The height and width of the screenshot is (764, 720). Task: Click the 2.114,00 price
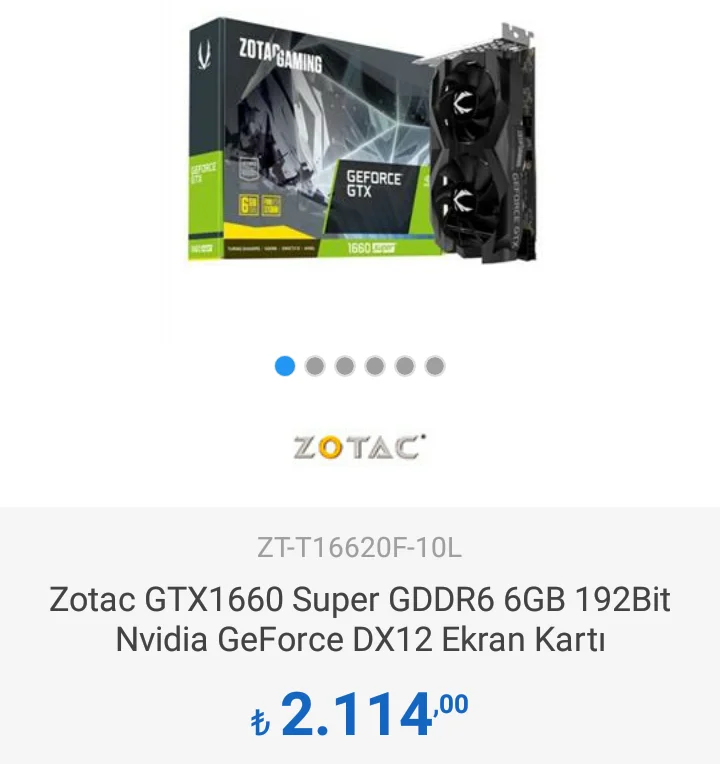click(x=359, y=714)
